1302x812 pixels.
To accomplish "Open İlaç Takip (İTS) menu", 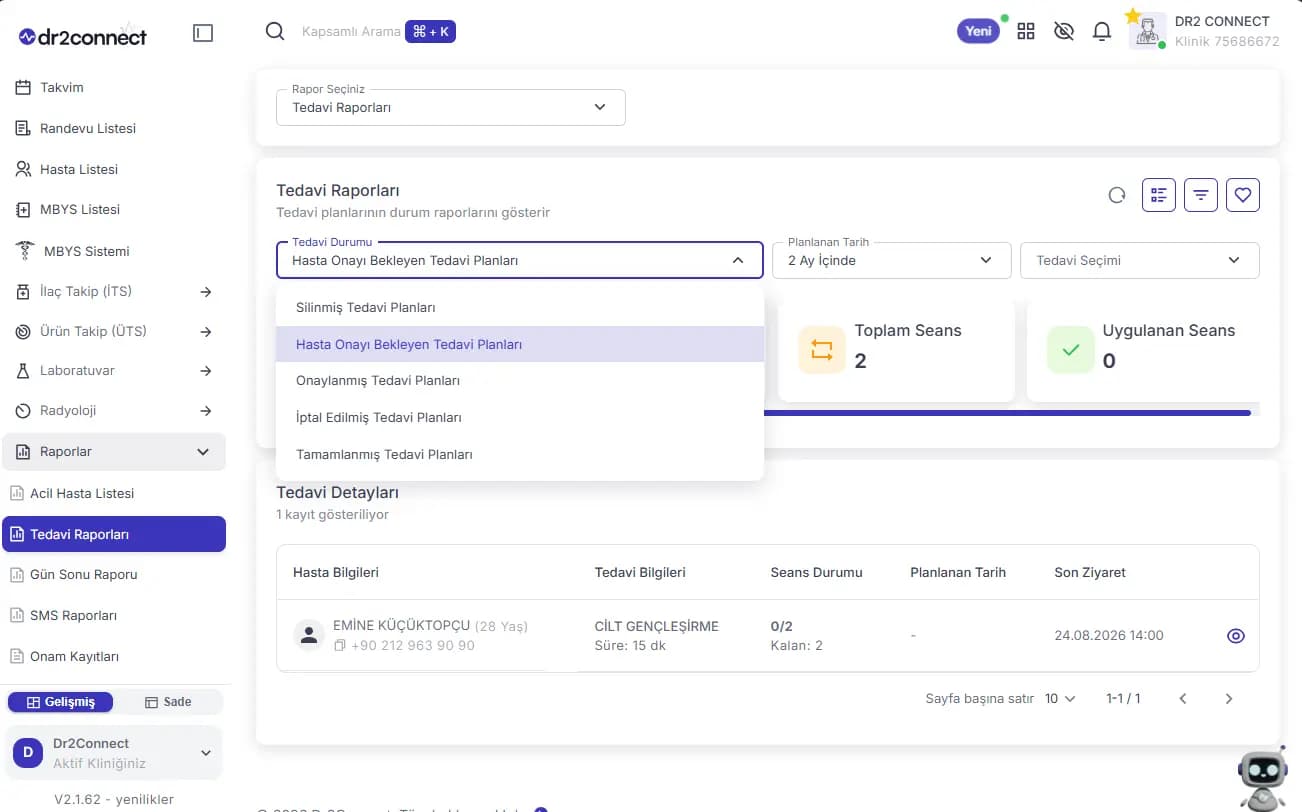I will pyautogui.click(x=114, y=292).
